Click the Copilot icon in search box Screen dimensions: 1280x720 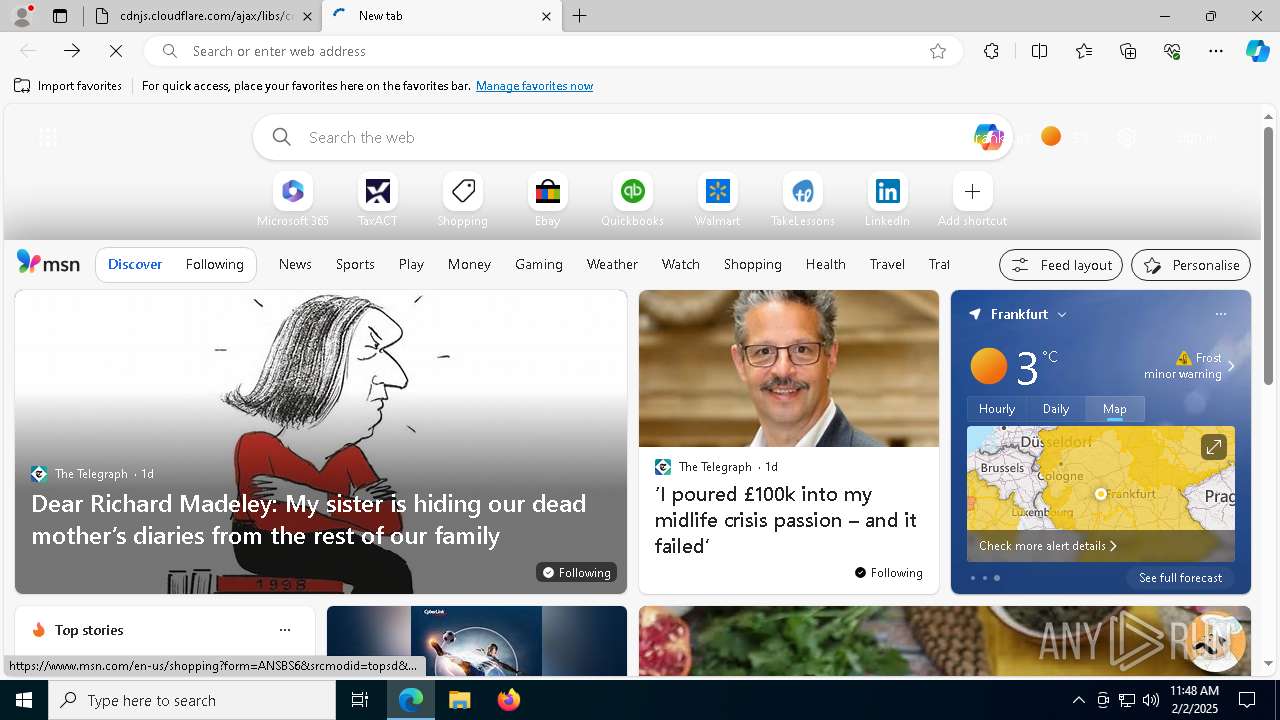(987, 138)
